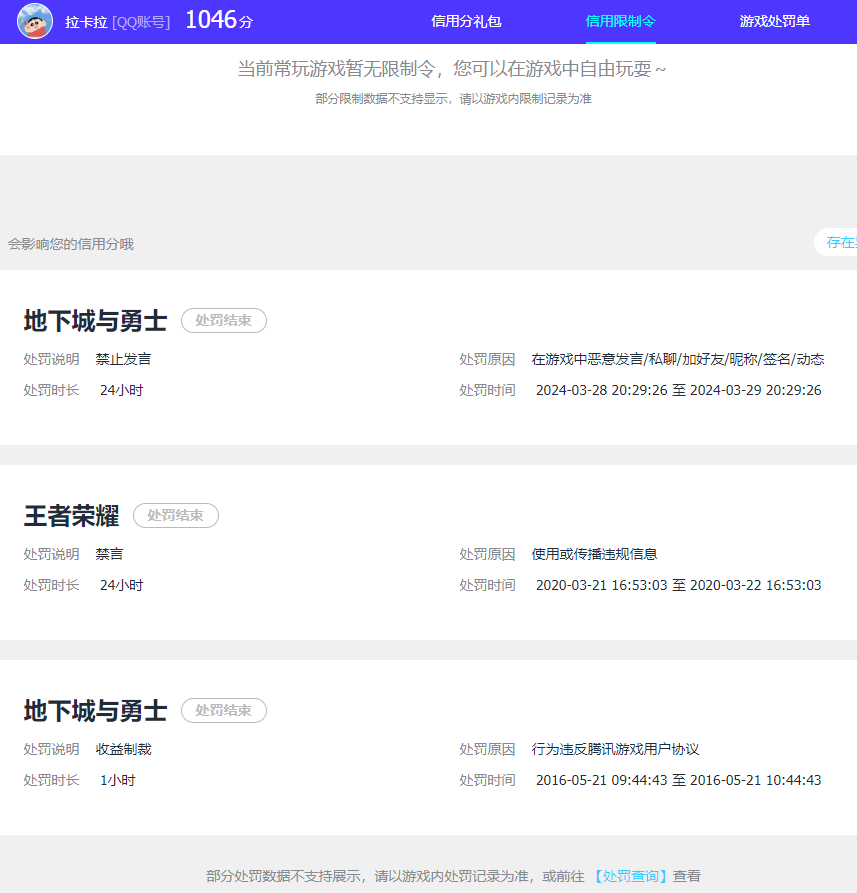Click the user avatar in the header
857x893 pixels.
coord(35,21)
